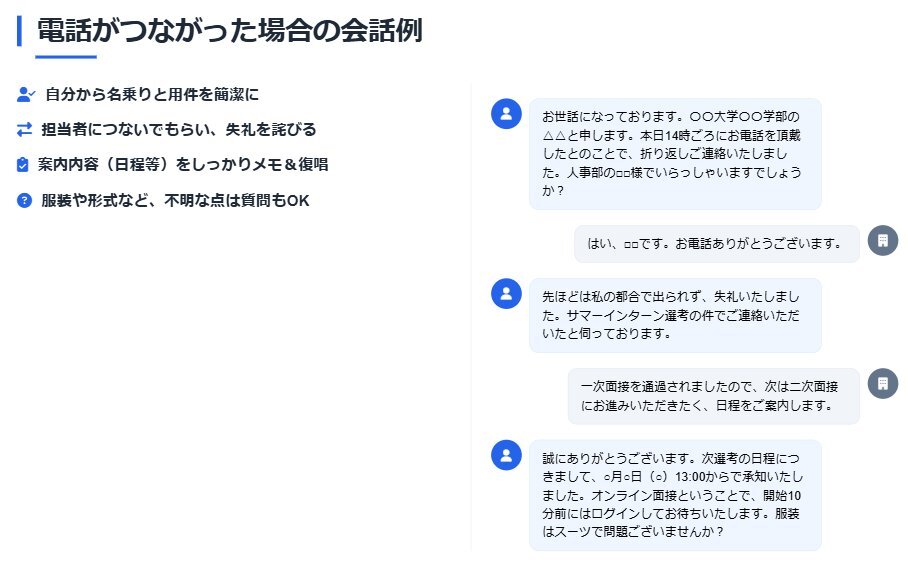
Task: Click the student avatar beside 誠にありがとうございます
Action: 506,455
